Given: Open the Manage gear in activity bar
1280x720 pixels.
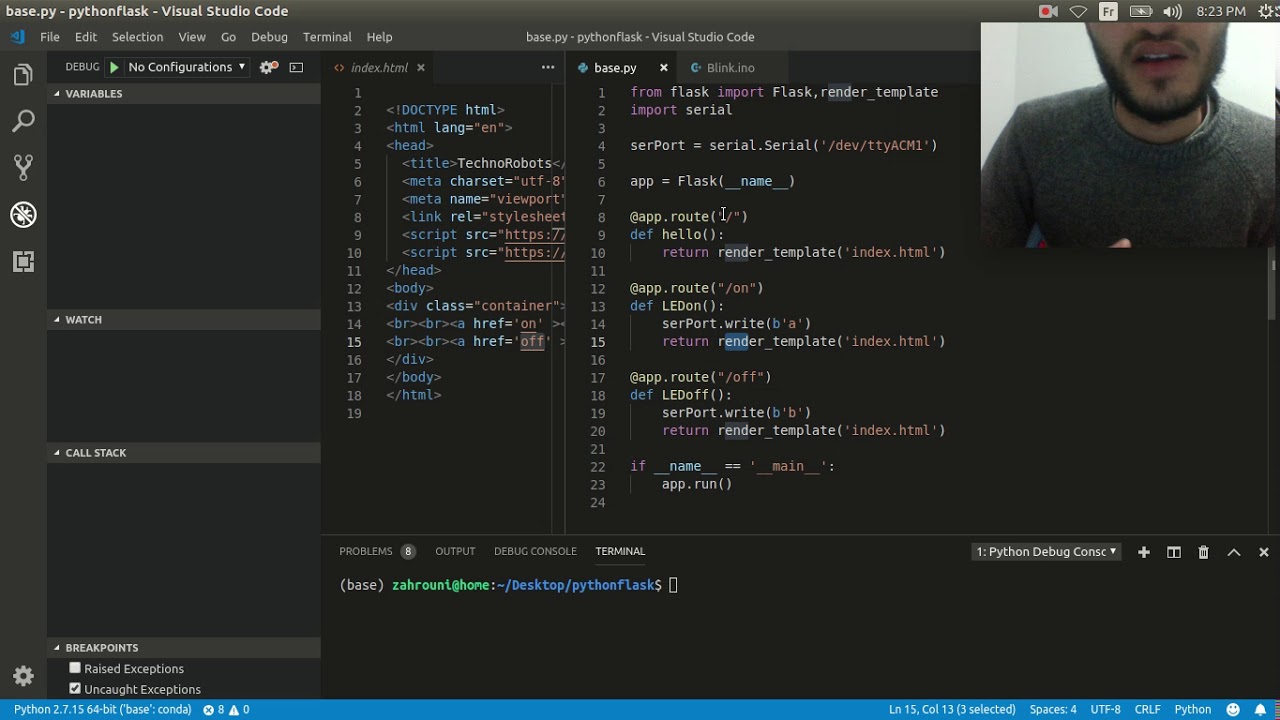Looking at the screenshot, I should click(23, 676).
